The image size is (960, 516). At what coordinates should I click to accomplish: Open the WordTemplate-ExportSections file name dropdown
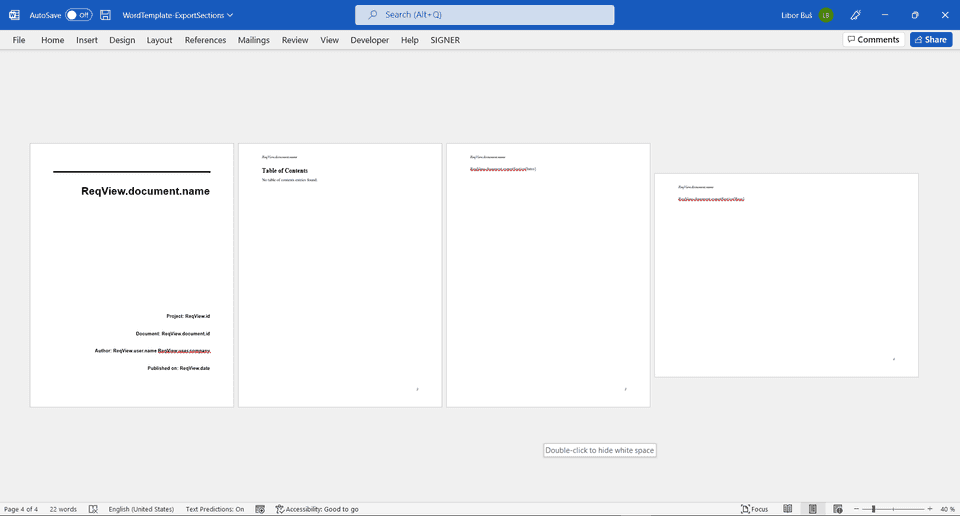178,15
